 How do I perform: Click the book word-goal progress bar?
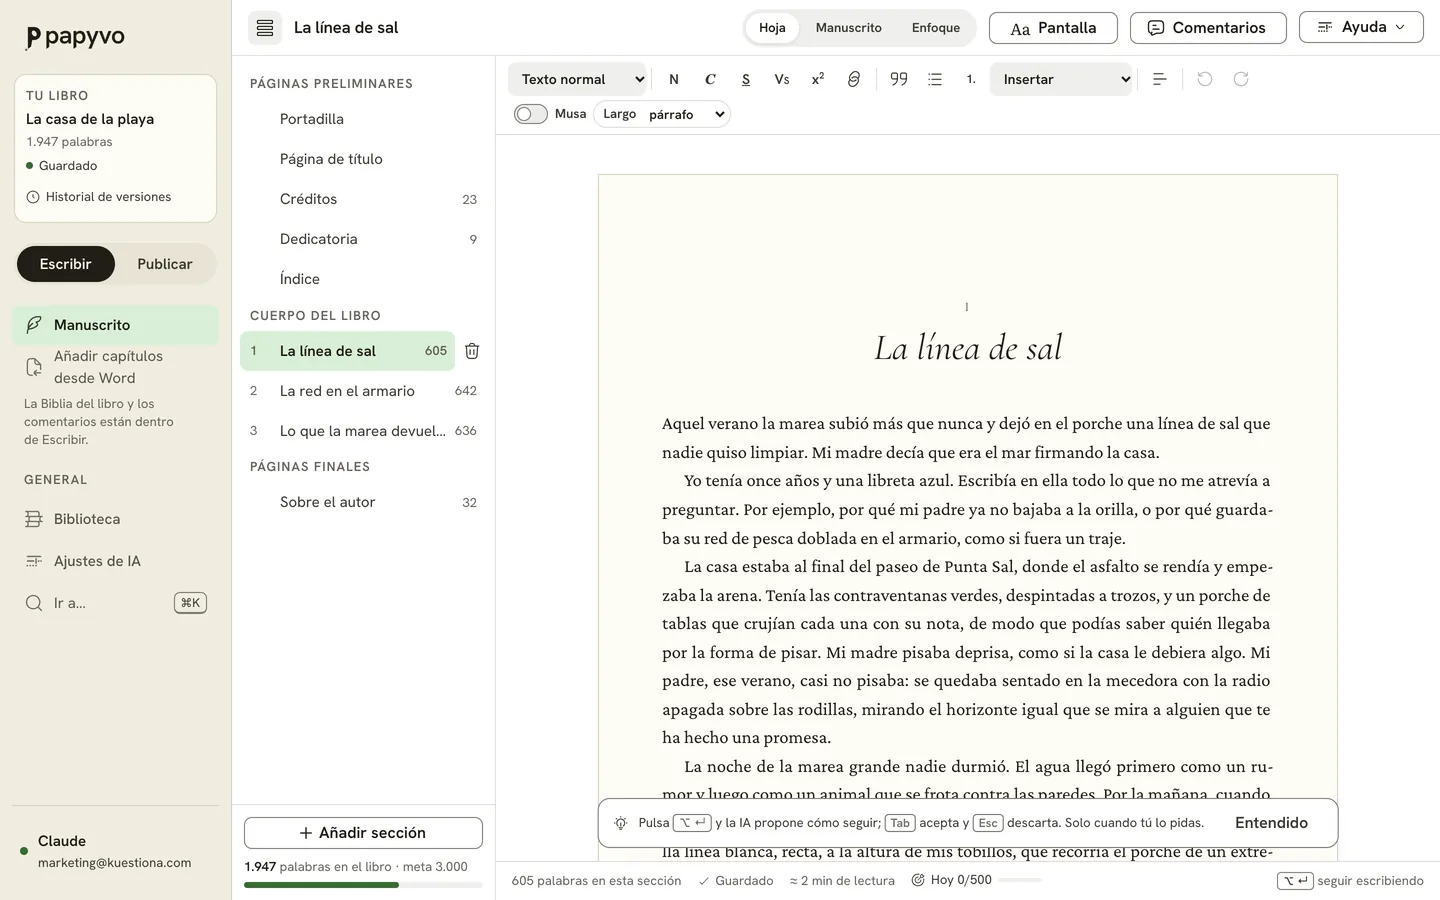point(363,885)
